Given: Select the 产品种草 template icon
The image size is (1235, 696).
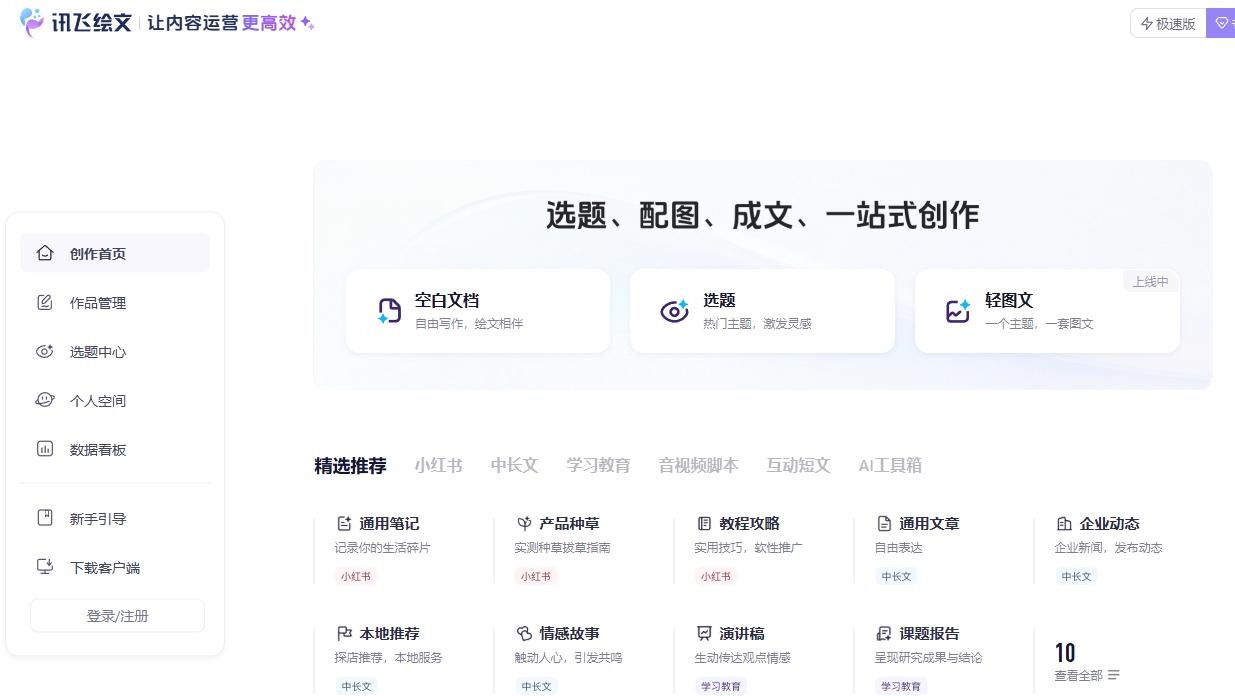Looking at the screenshot, I should pos(523,522).
